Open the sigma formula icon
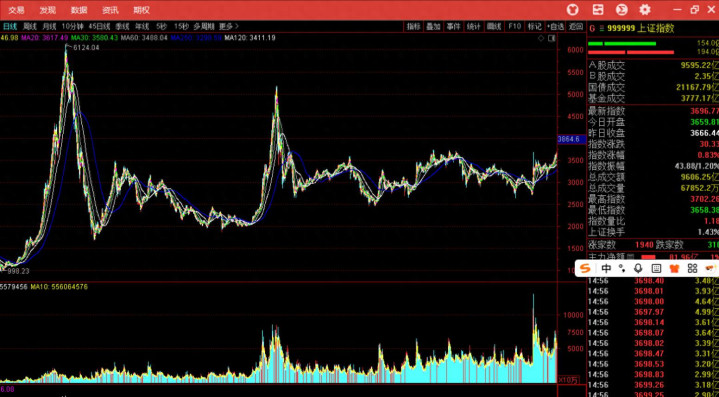 (x=621, y=10)
